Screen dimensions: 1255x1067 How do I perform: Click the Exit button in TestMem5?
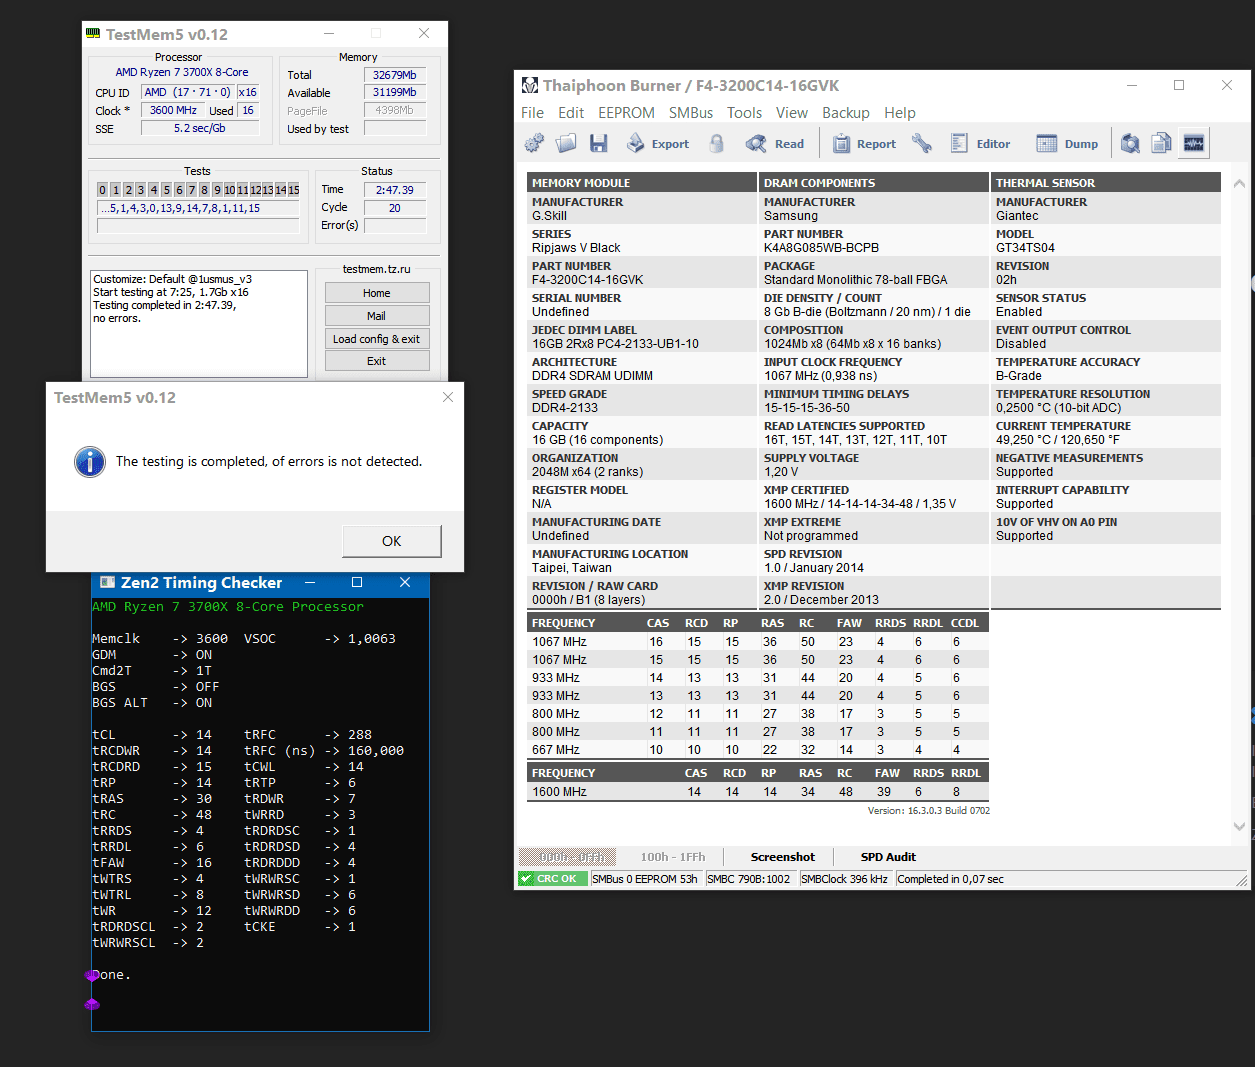377,361
